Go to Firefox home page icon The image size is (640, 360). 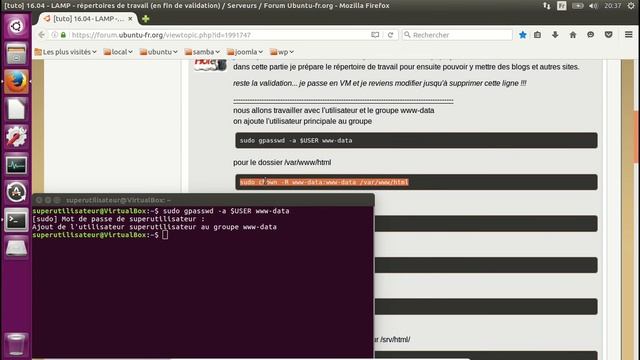pyautogui.click(x=573, y=35)
